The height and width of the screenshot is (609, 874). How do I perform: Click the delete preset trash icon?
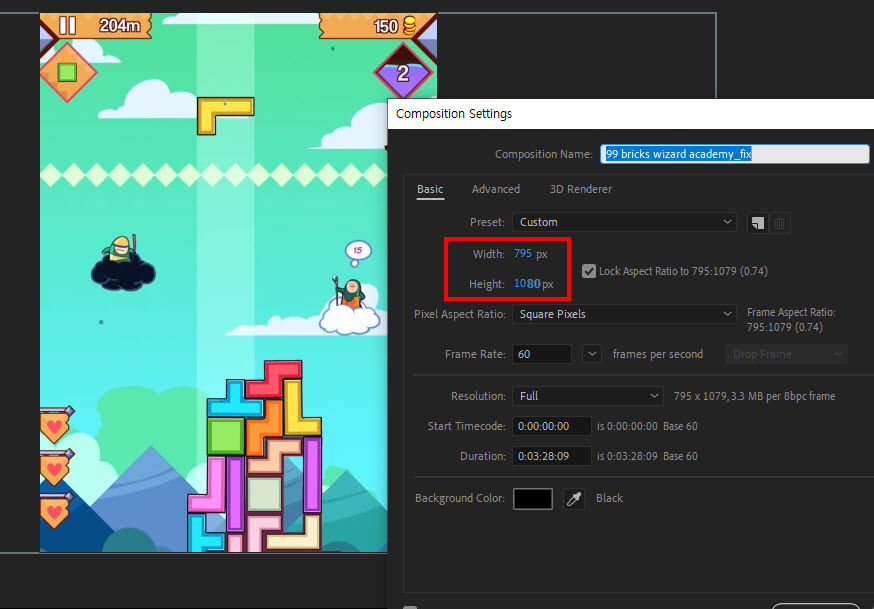[x=779, y=223]
